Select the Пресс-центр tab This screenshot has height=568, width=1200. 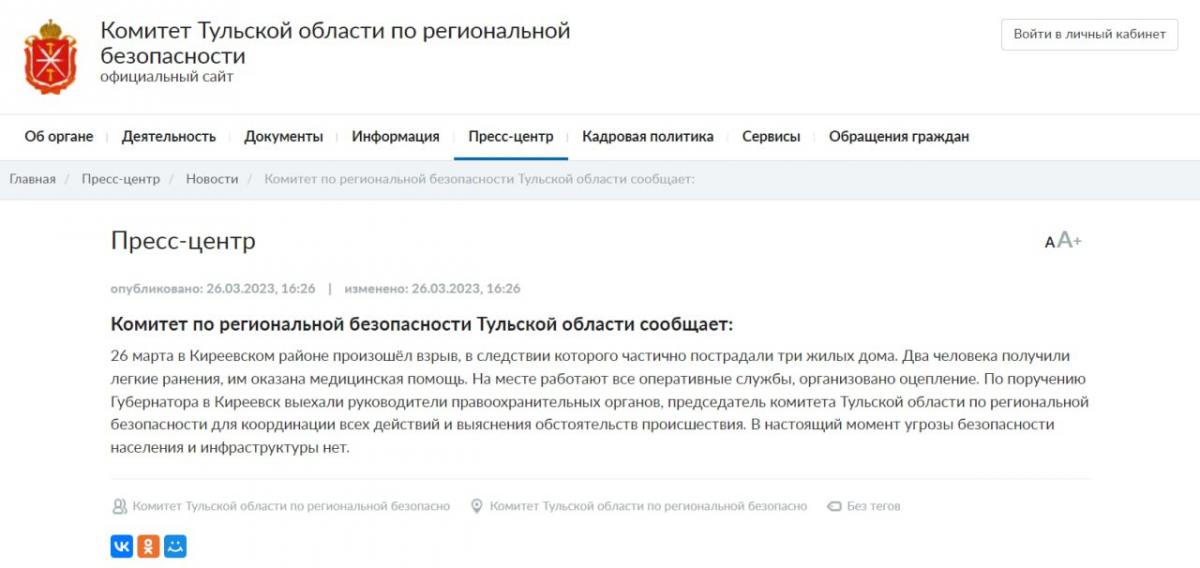tap(511, 137)
